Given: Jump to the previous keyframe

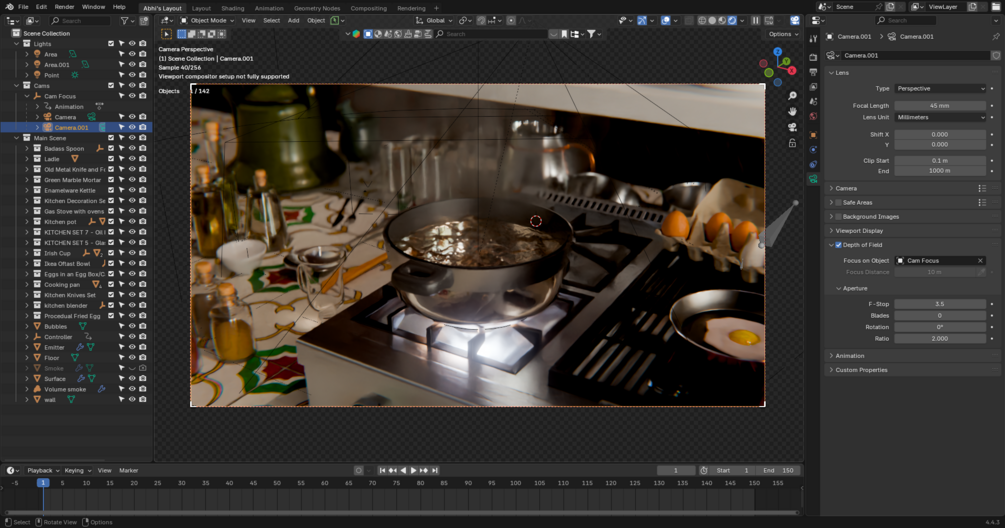Looking at the screenshot, I should coord(393,470).
